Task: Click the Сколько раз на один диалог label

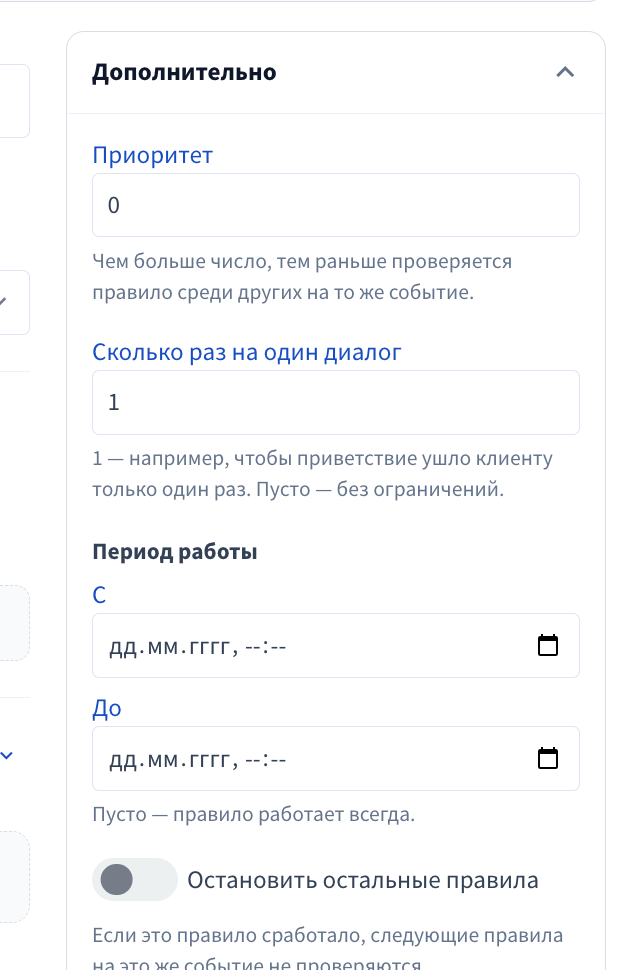Action: tap(247, 352)
